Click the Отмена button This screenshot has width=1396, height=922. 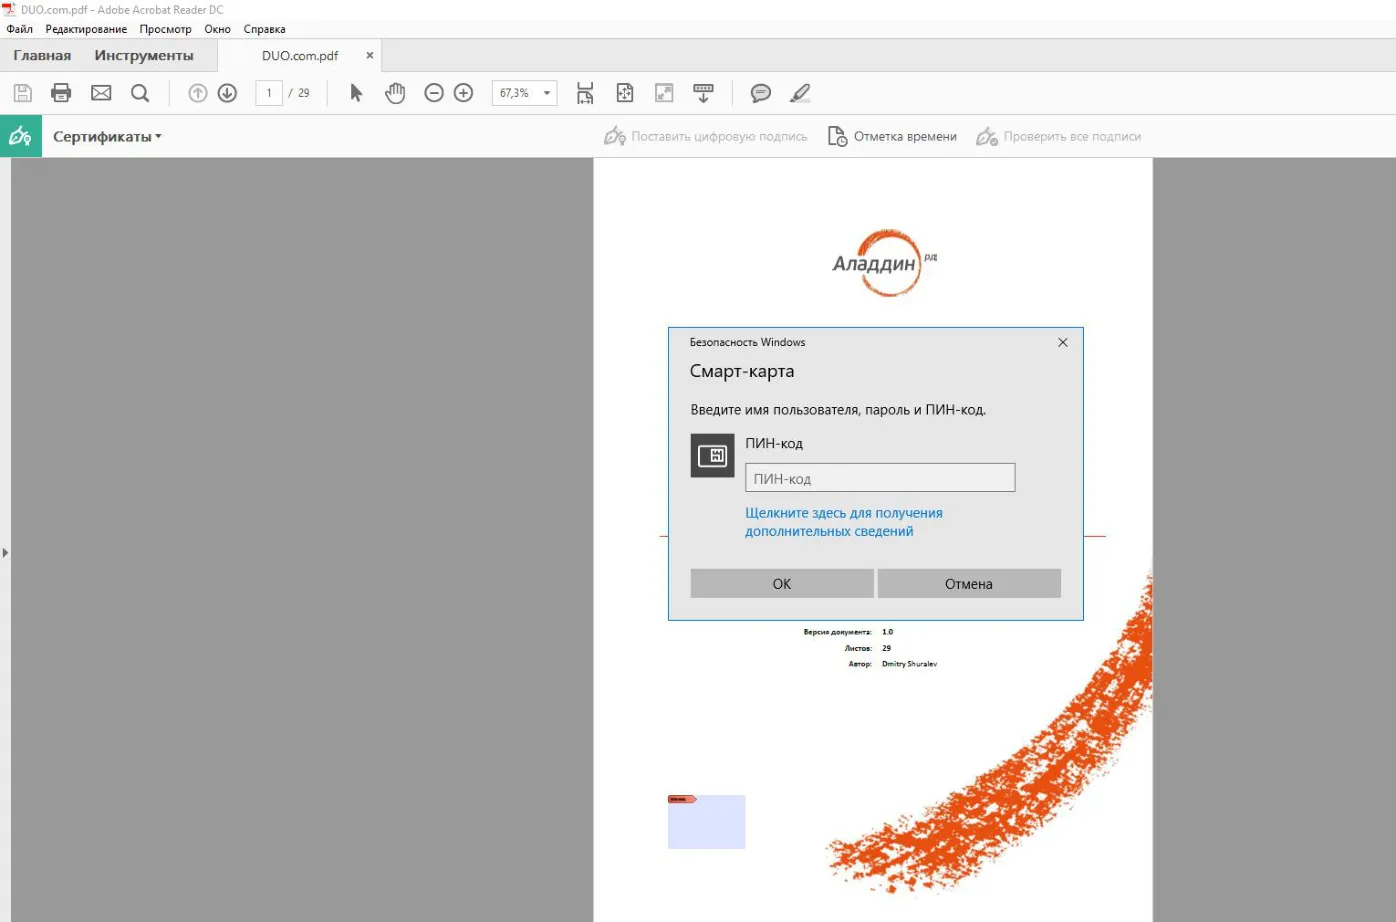969,584
